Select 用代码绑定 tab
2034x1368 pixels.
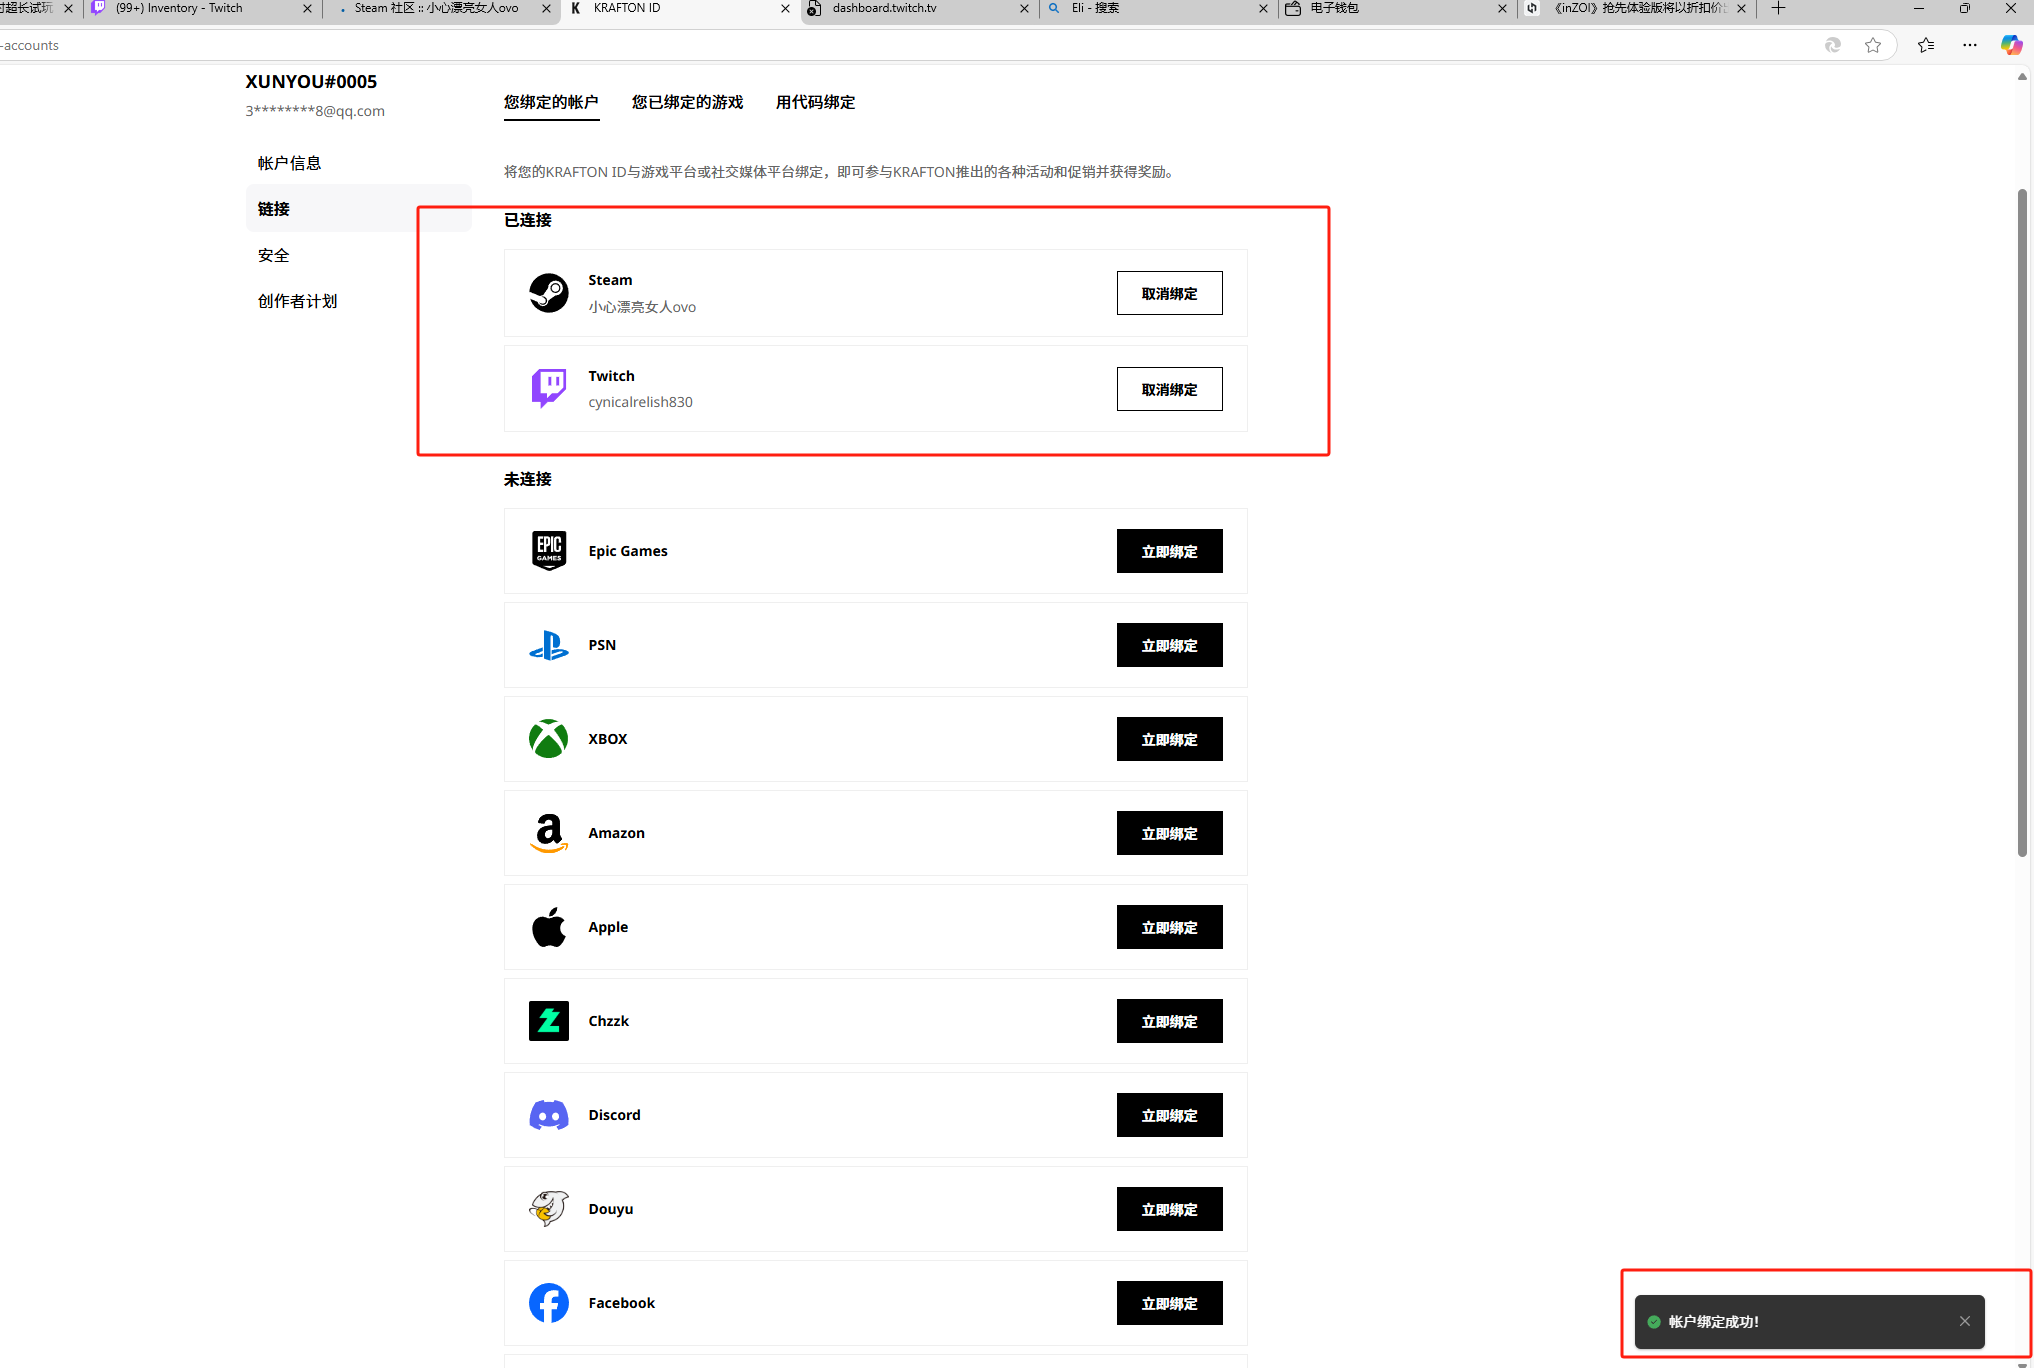[x=815, y=102]
